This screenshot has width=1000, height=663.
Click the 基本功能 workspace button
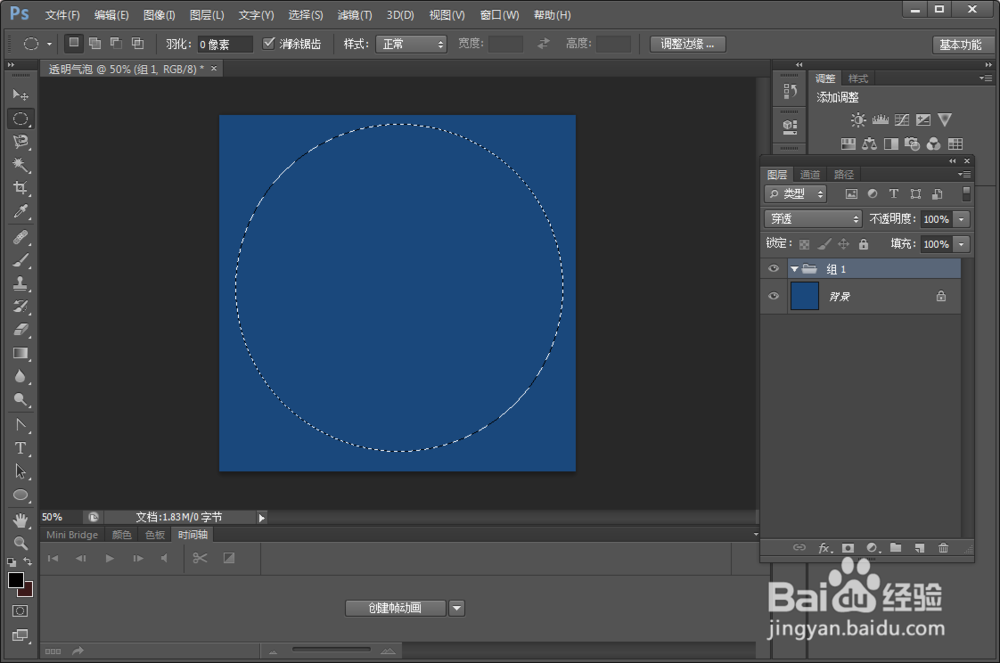pyautogui.click(x=960, y=45)
